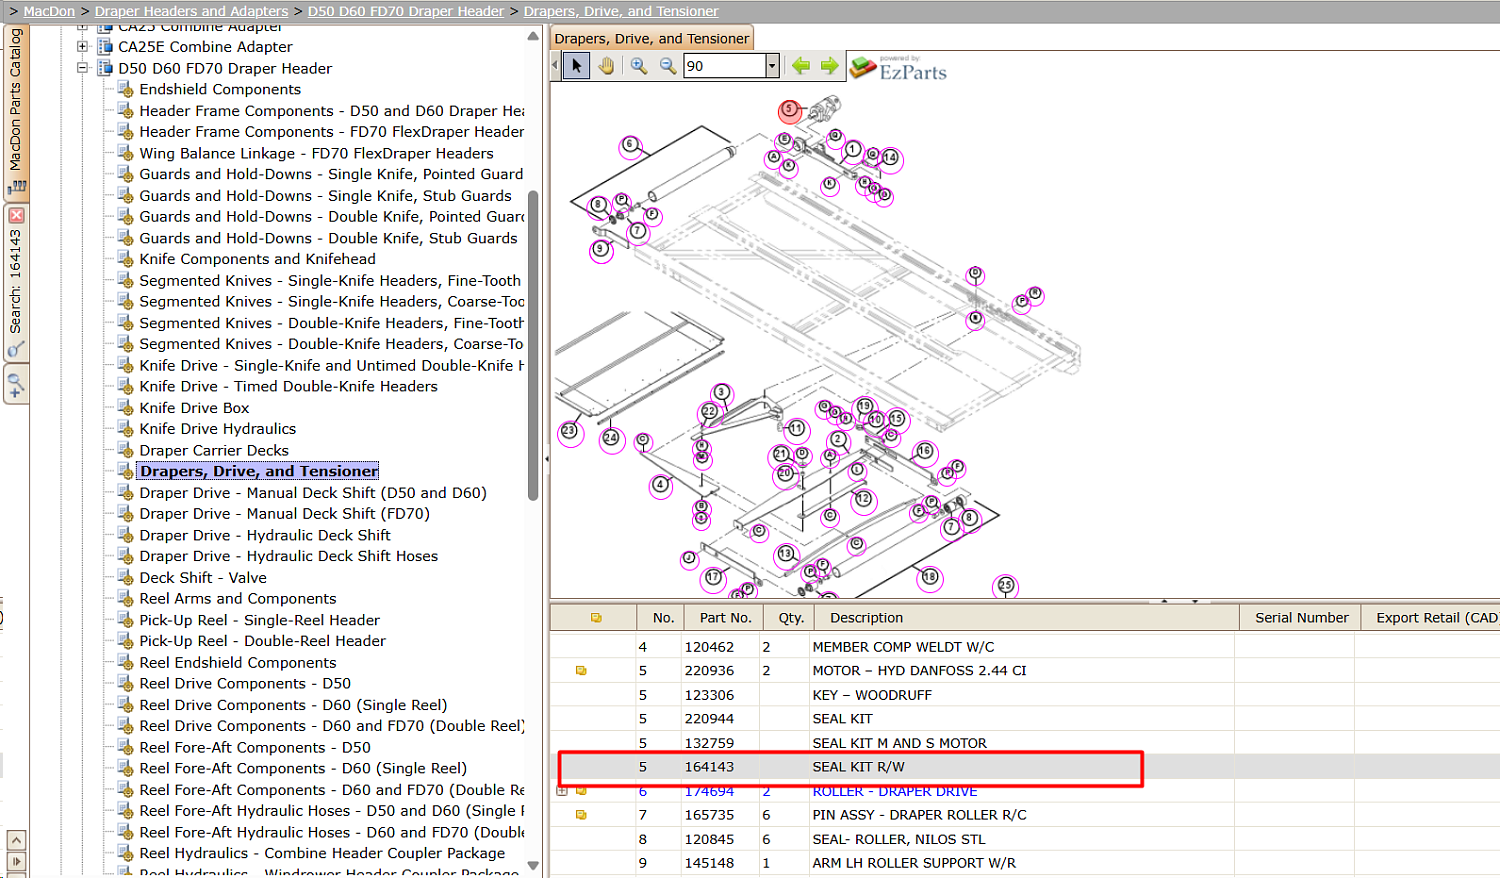Screen dimensions: 1500x878
Task: Open Reel Endshield Components in the tree
Action: point(237,662)
